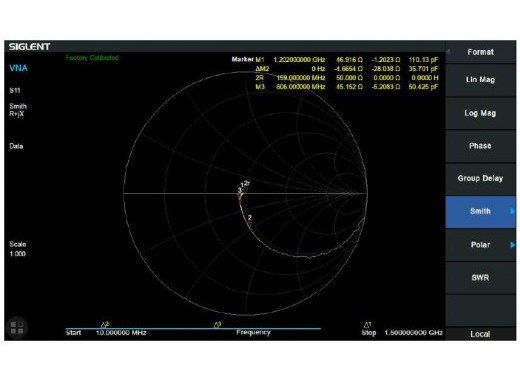
Task: Click the Factory Calibrated status text
Action: tap(92, 58)
